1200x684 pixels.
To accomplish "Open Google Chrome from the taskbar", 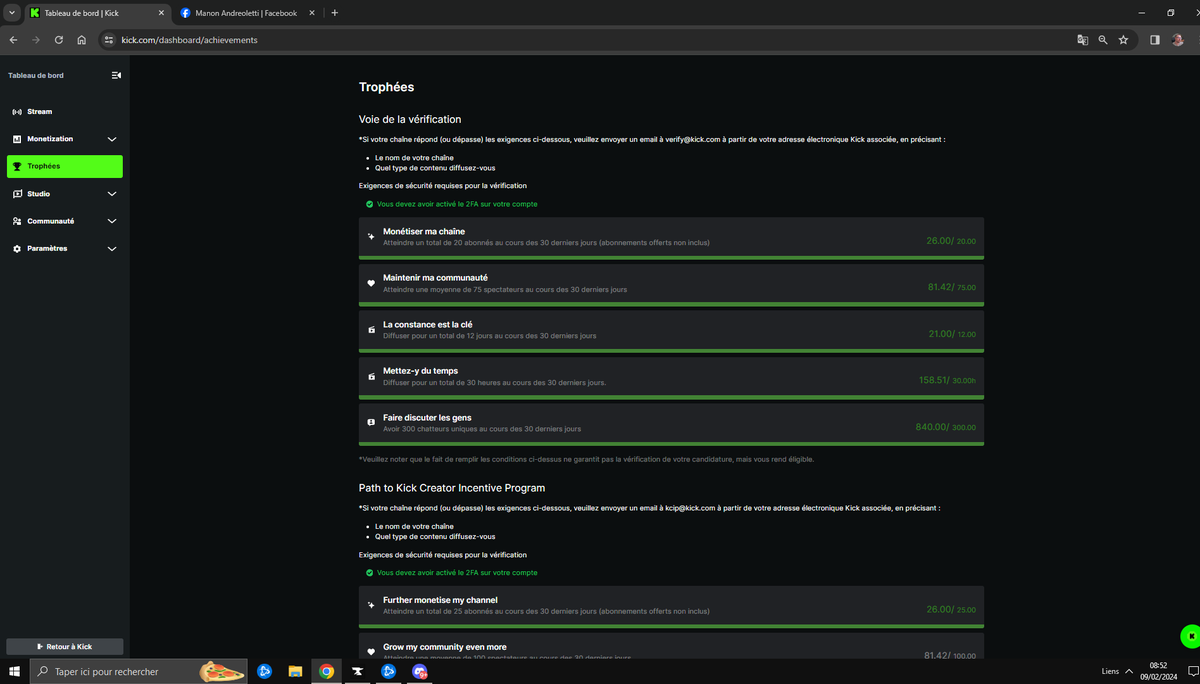I will [x=327, y=671].
